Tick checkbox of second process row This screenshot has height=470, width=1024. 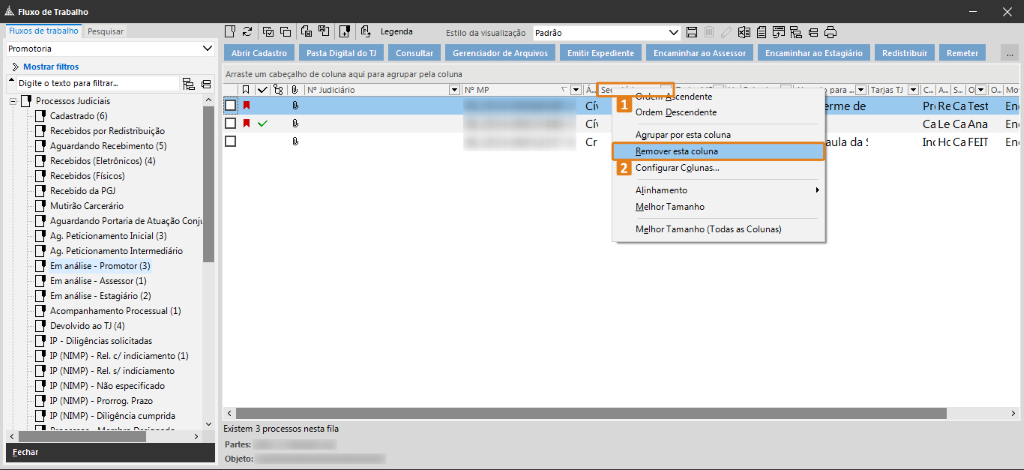point(231,123)
